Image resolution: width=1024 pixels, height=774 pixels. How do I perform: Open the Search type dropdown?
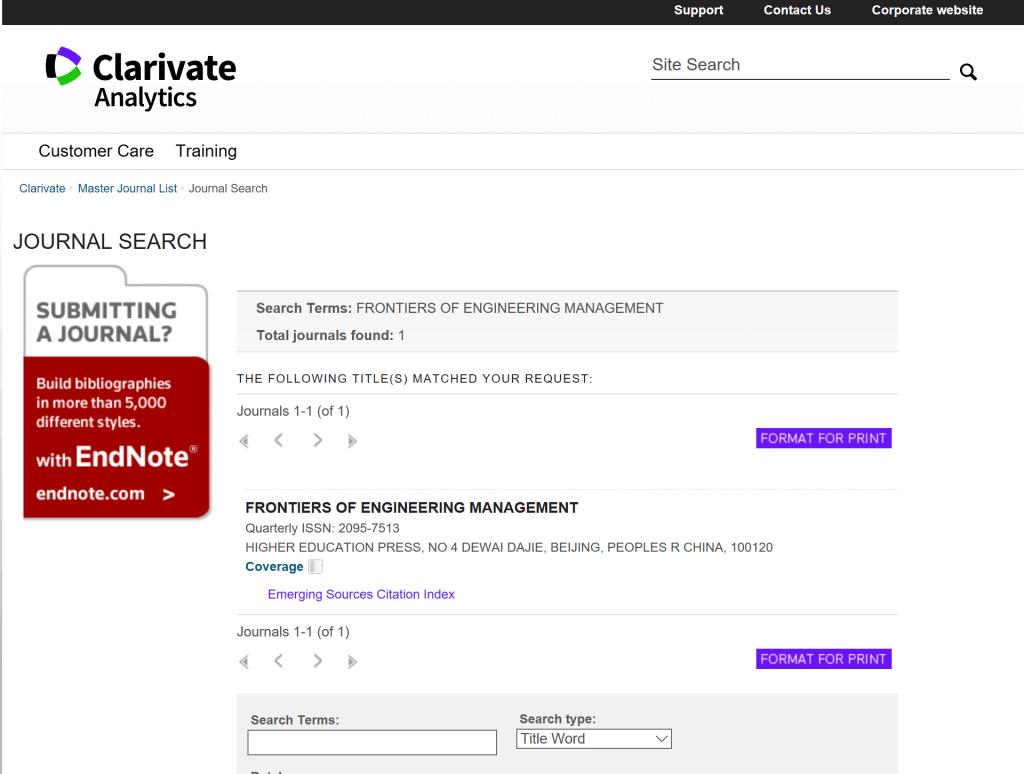594,739
